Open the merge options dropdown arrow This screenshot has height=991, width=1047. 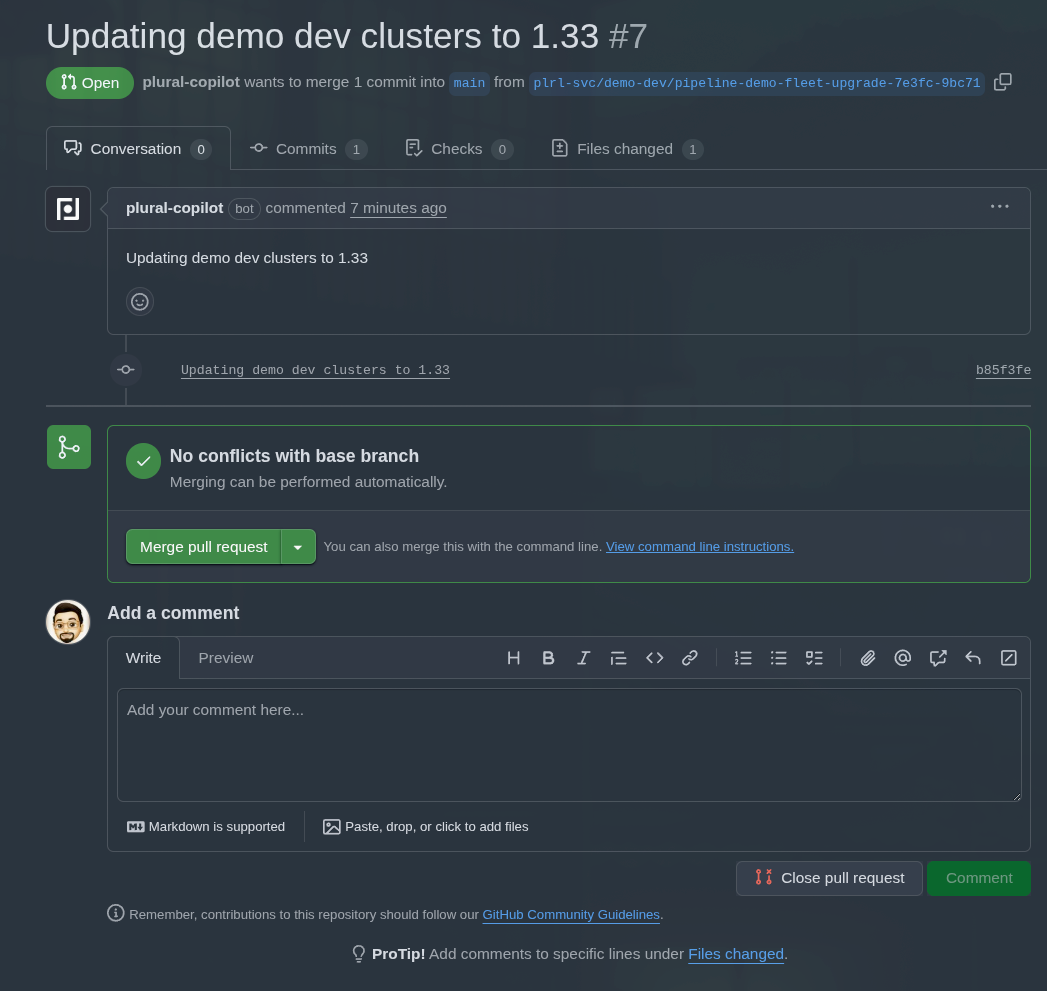click(x=298, y=547)
